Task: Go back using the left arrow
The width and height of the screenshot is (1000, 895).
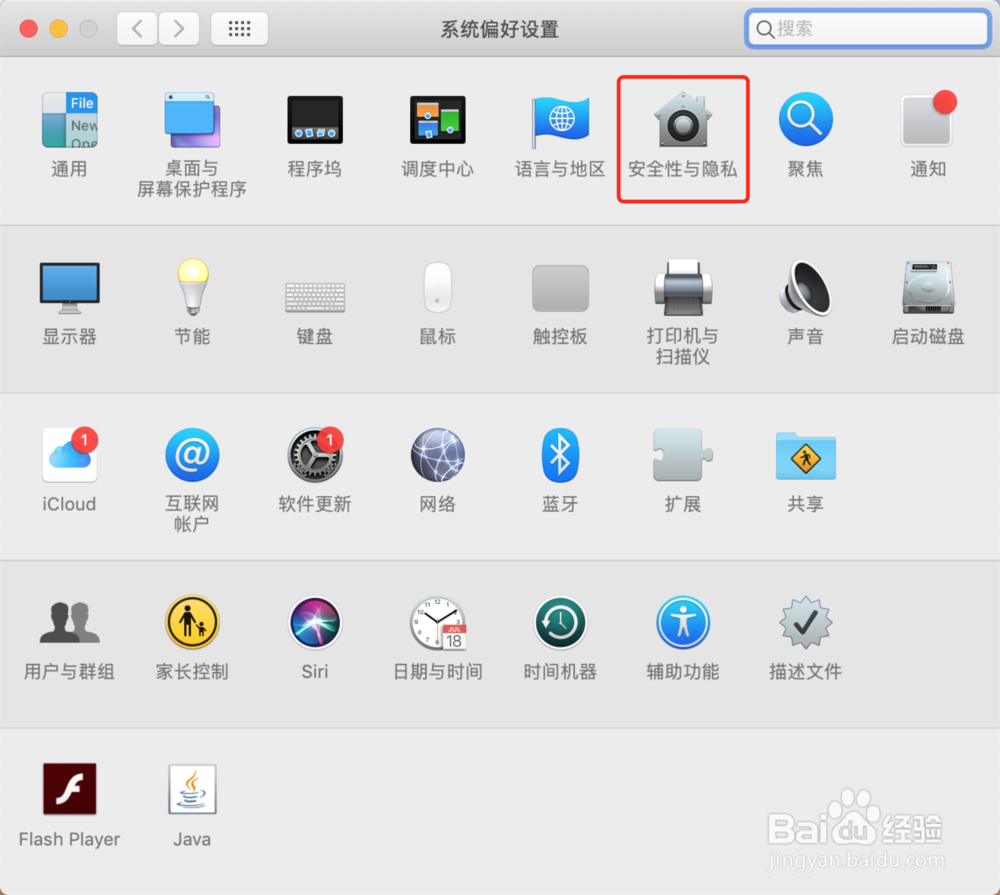Action: [137, 29]
